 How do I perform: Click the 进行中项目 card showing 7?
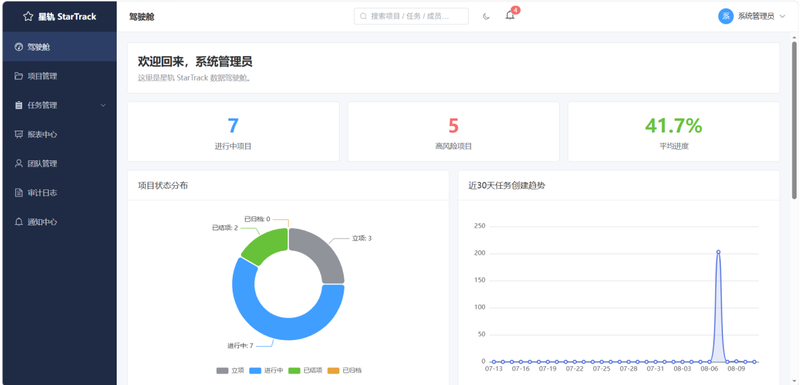pyautogui.click(x=233, y=132)
